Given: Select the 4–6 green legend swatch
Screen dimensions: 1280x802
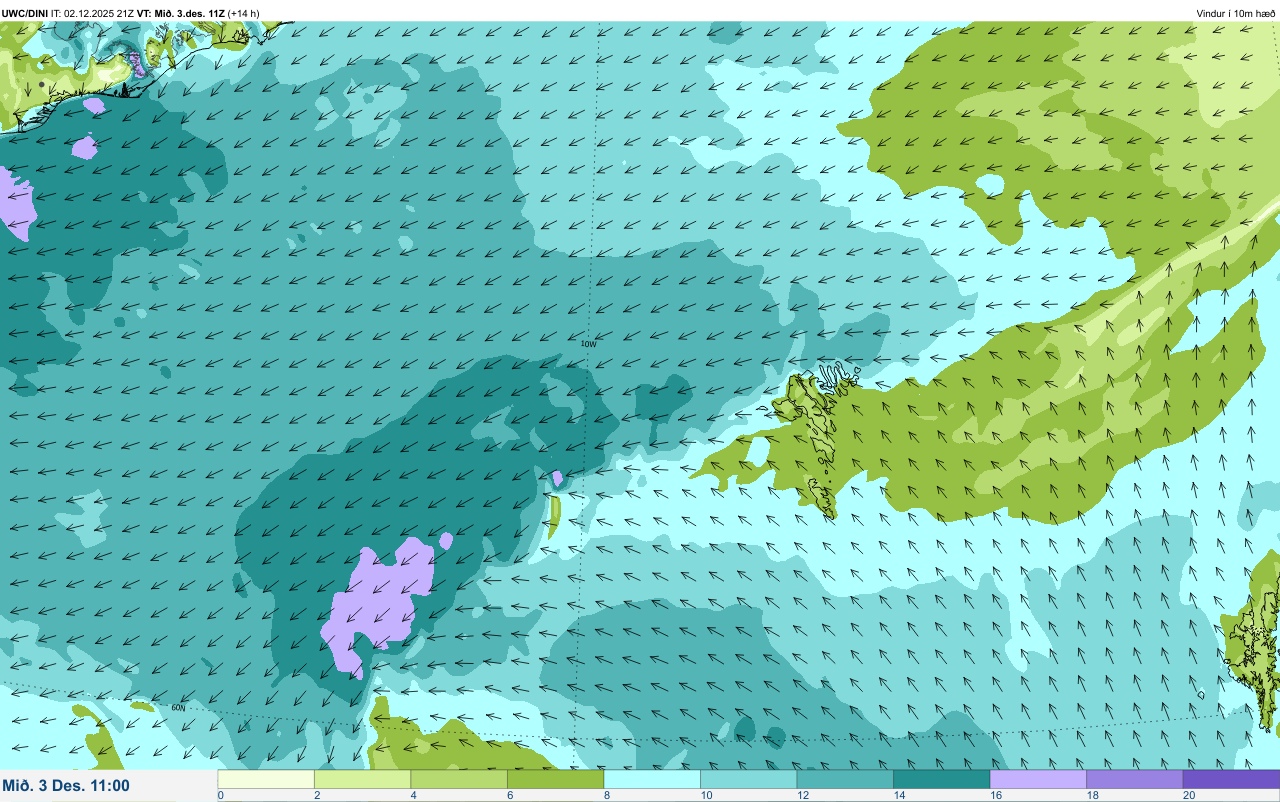Looking at the screenshot, I should [x=459, y=779].
